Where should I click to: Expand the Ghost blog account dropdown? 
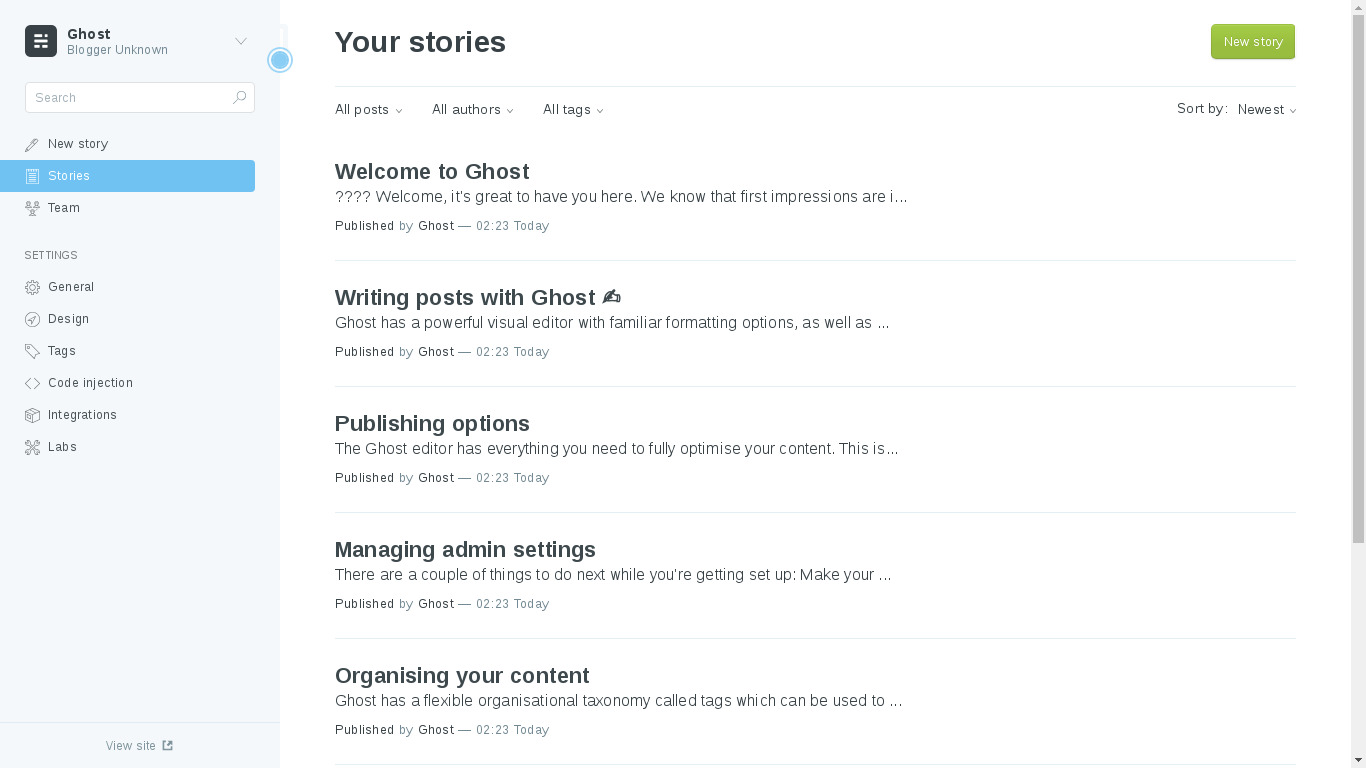(240, 41)
